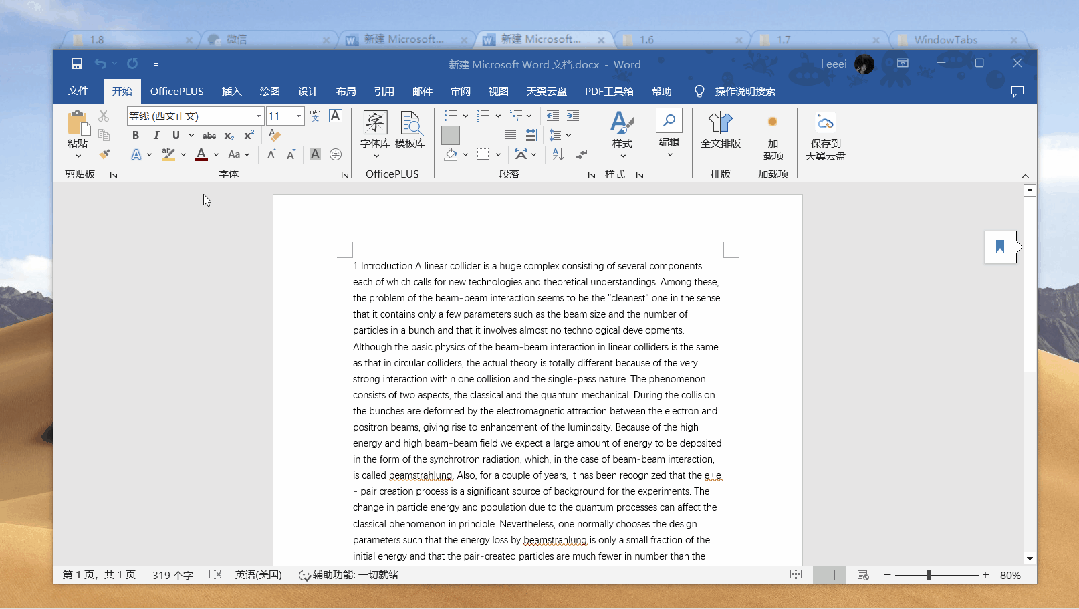
Task: Sort paragraphs with A-Z icon
Action: [x=558, y=154]
